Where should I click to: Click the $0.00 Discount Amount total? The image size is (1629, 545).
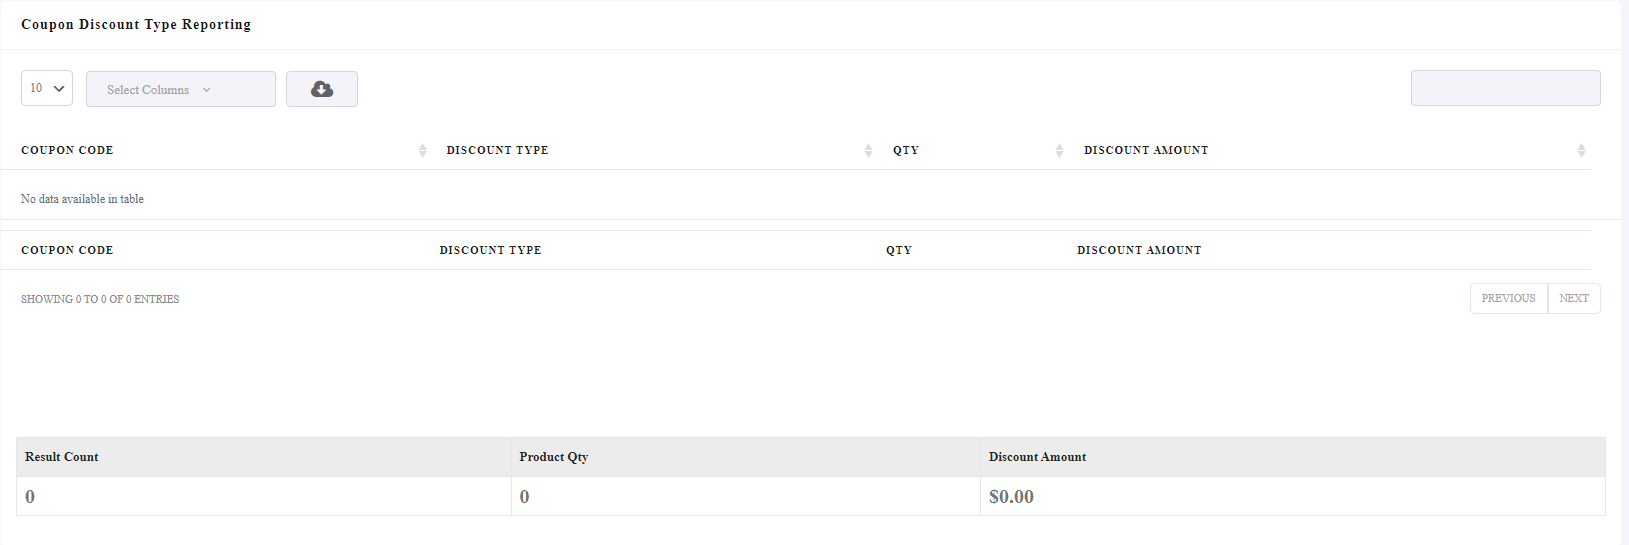click(1011, 497)
